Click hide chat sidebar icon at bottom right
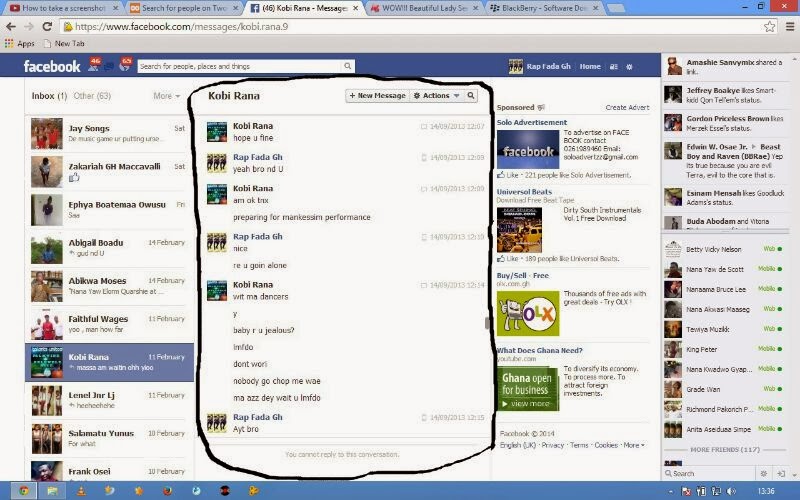This screenshot has width=800, height=500. 781,473
